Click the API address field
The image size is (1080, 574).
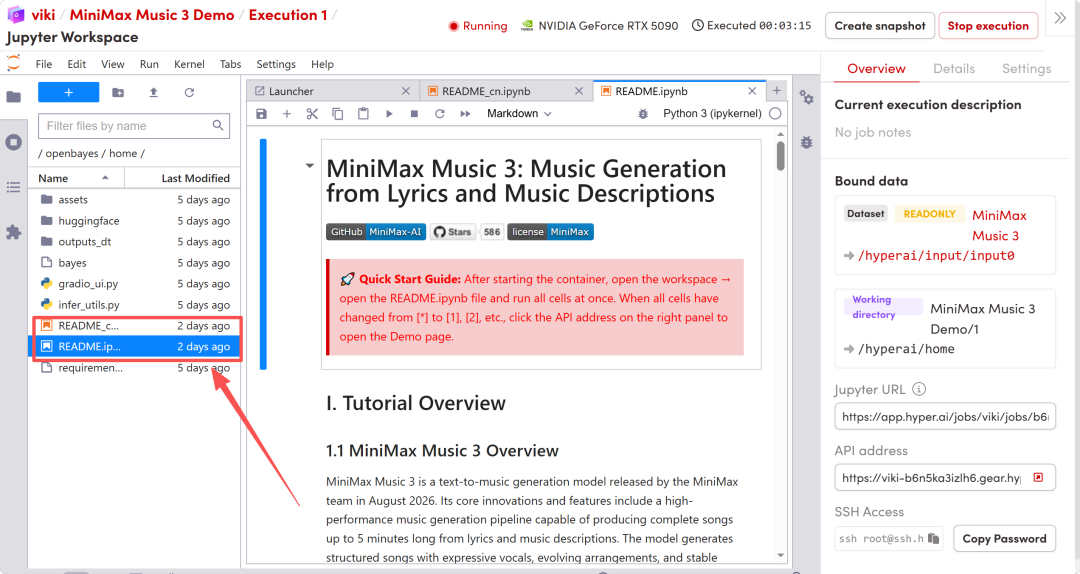(945, 478)
